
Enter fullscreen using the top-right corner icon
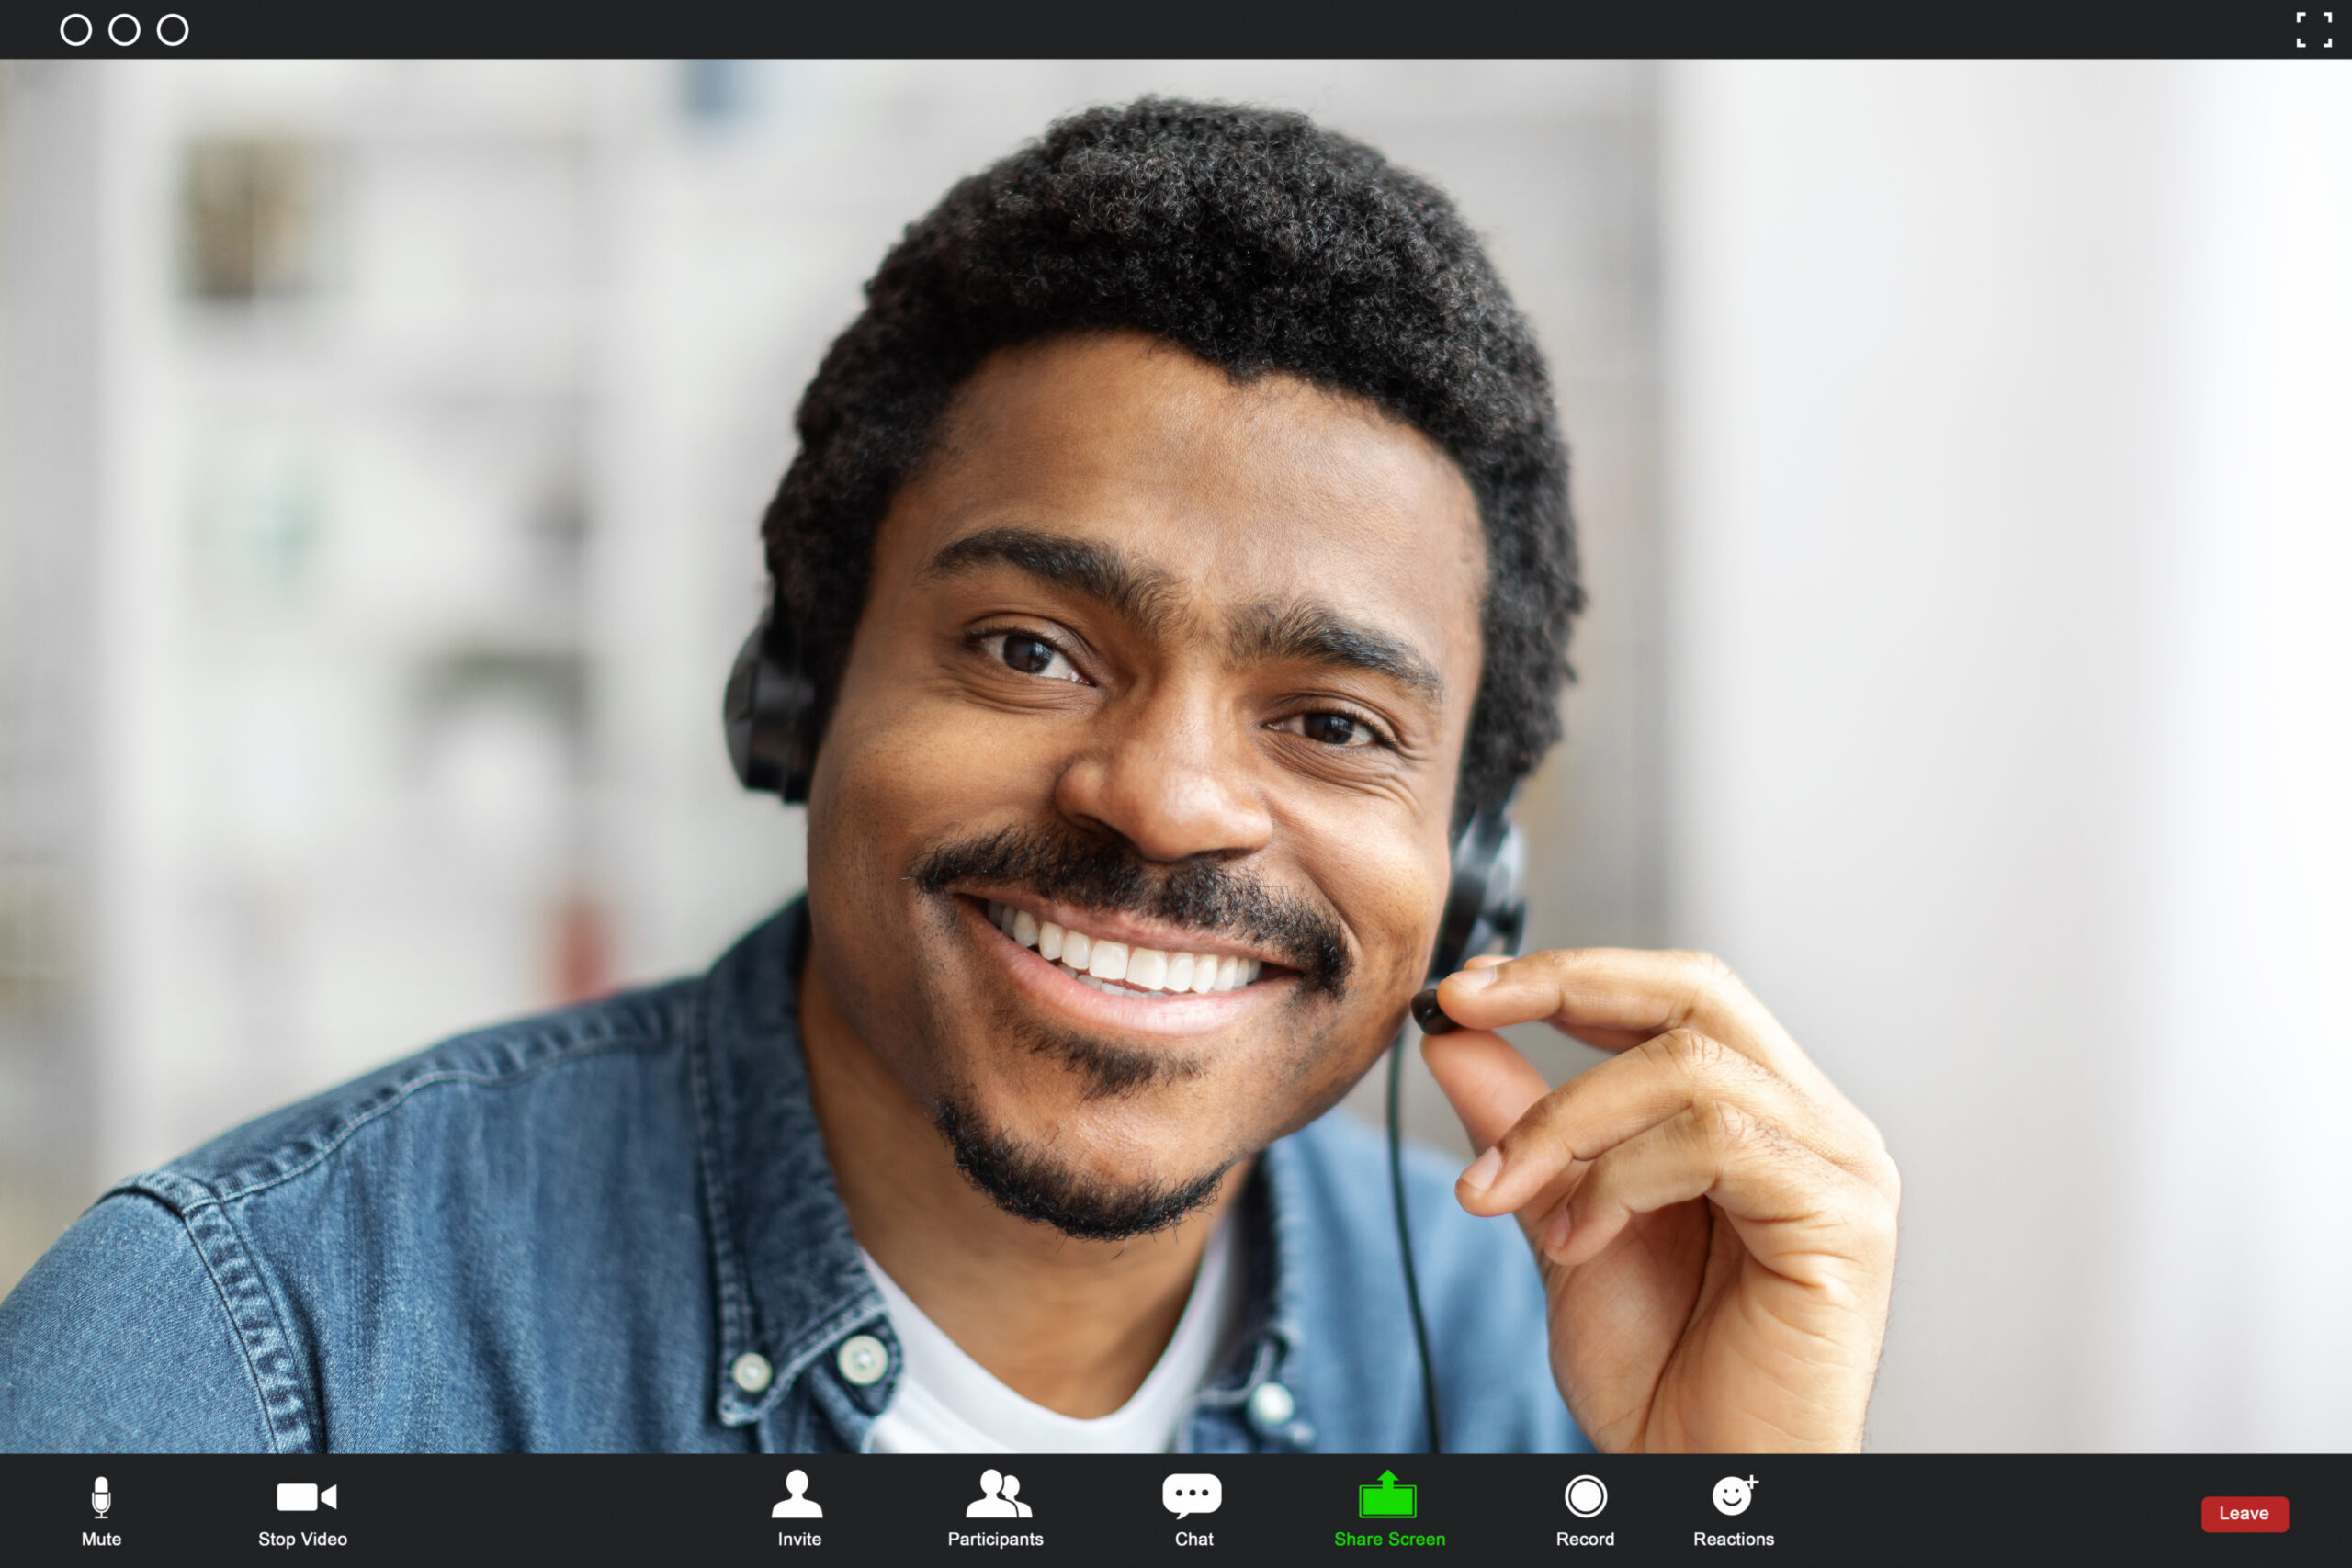coord(2314,30)
